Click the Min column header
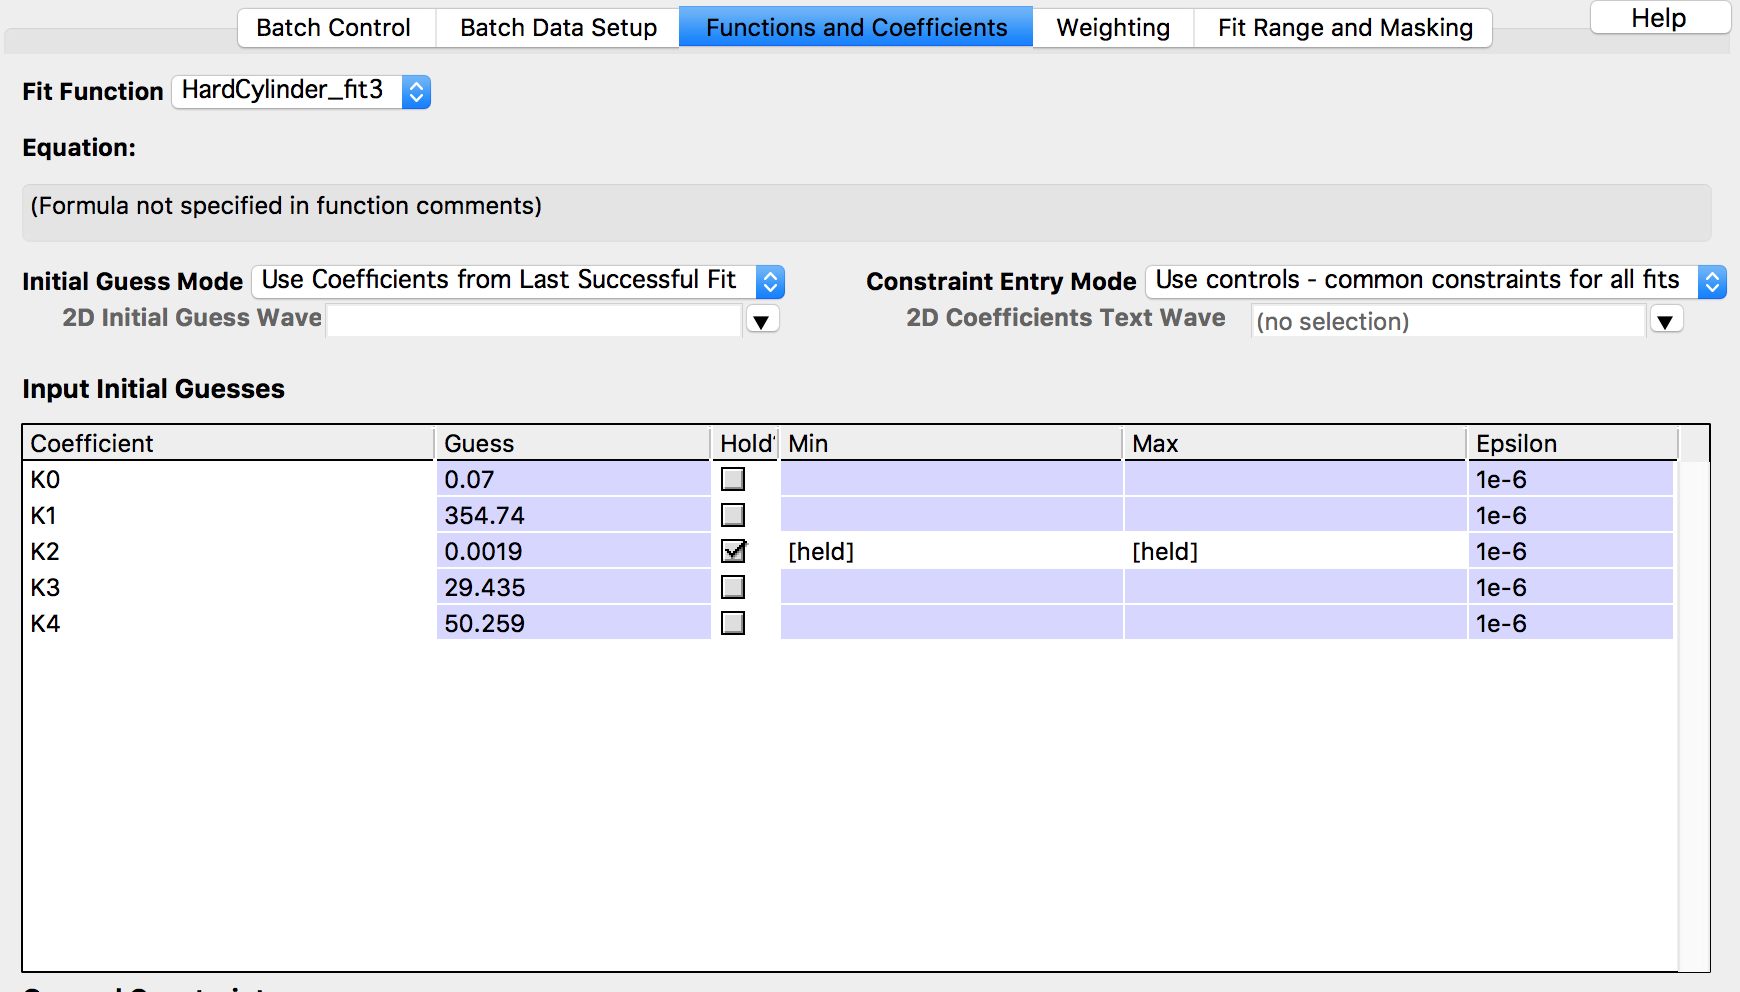Screen dimensions: 1740x992 click(951, 443)
